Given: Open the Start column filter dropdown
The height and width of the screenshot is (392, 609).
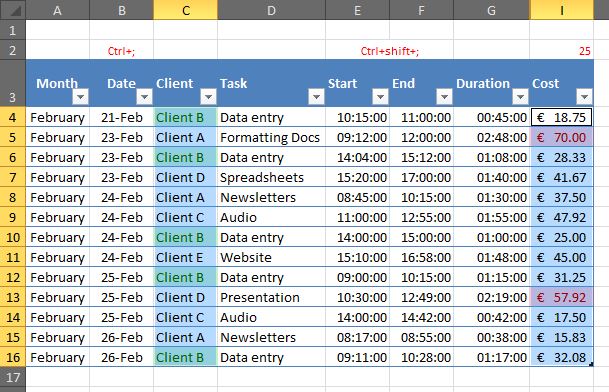Looking at the screenshot, I should point(380,97).
